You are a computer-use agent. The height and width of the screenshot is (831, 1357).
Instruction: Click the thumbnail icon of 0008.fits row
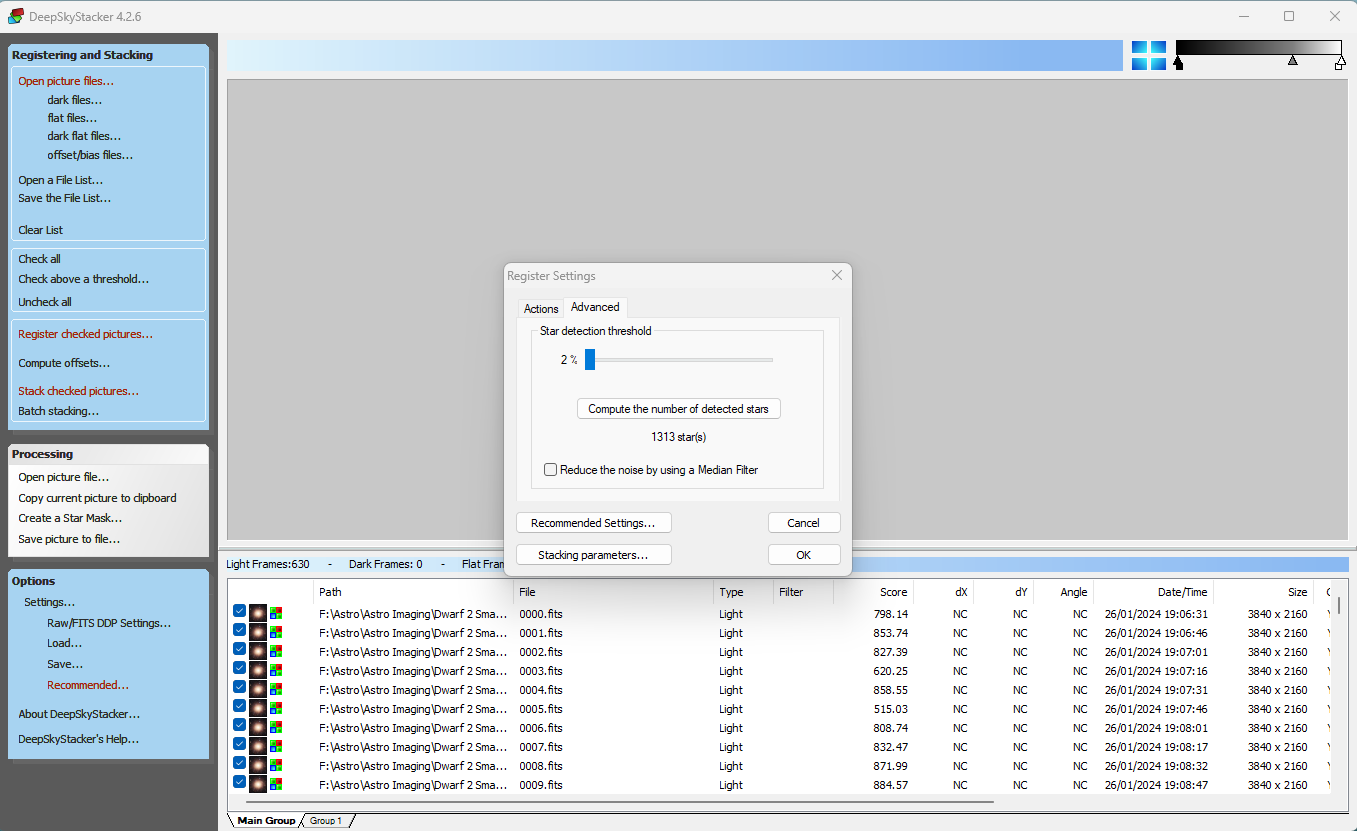point(258,765)
